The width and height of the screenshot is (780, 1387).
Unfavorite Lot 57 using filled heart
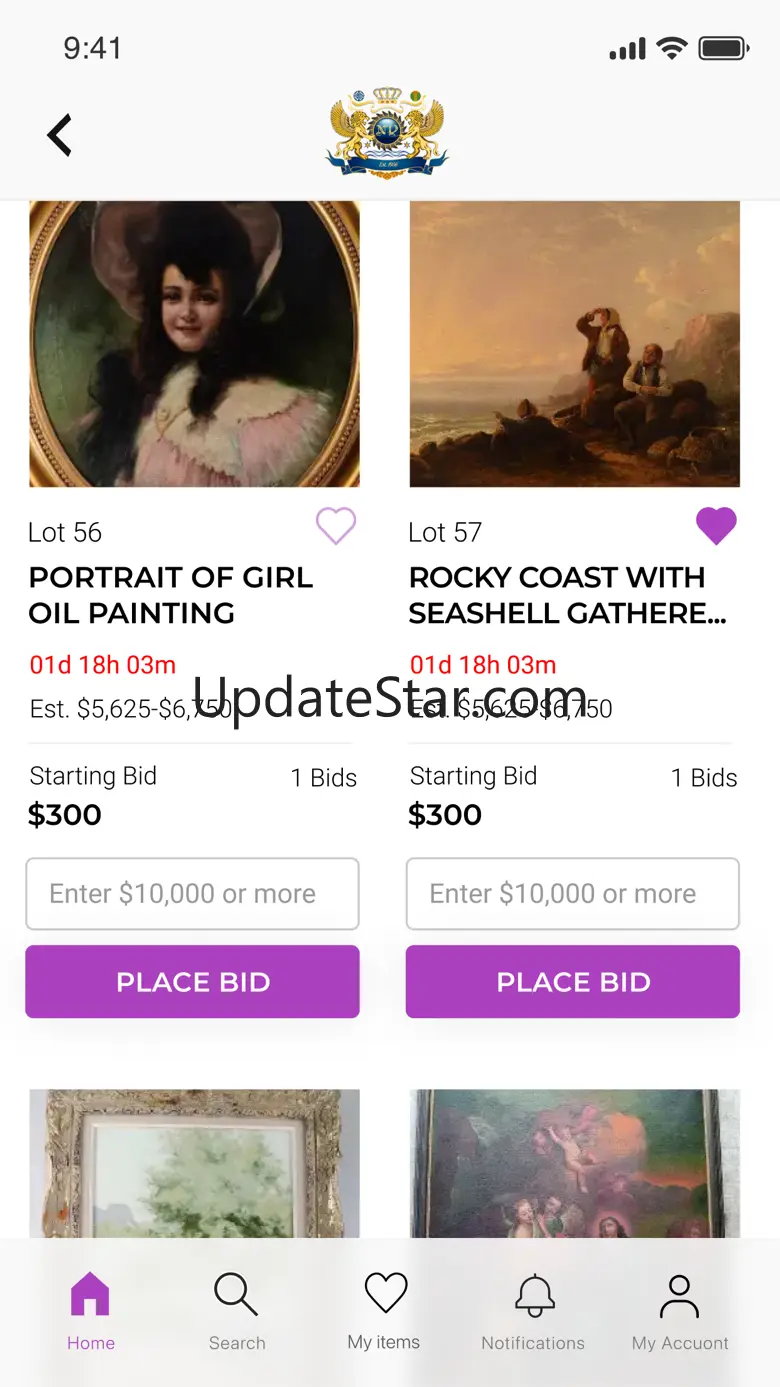716,526
